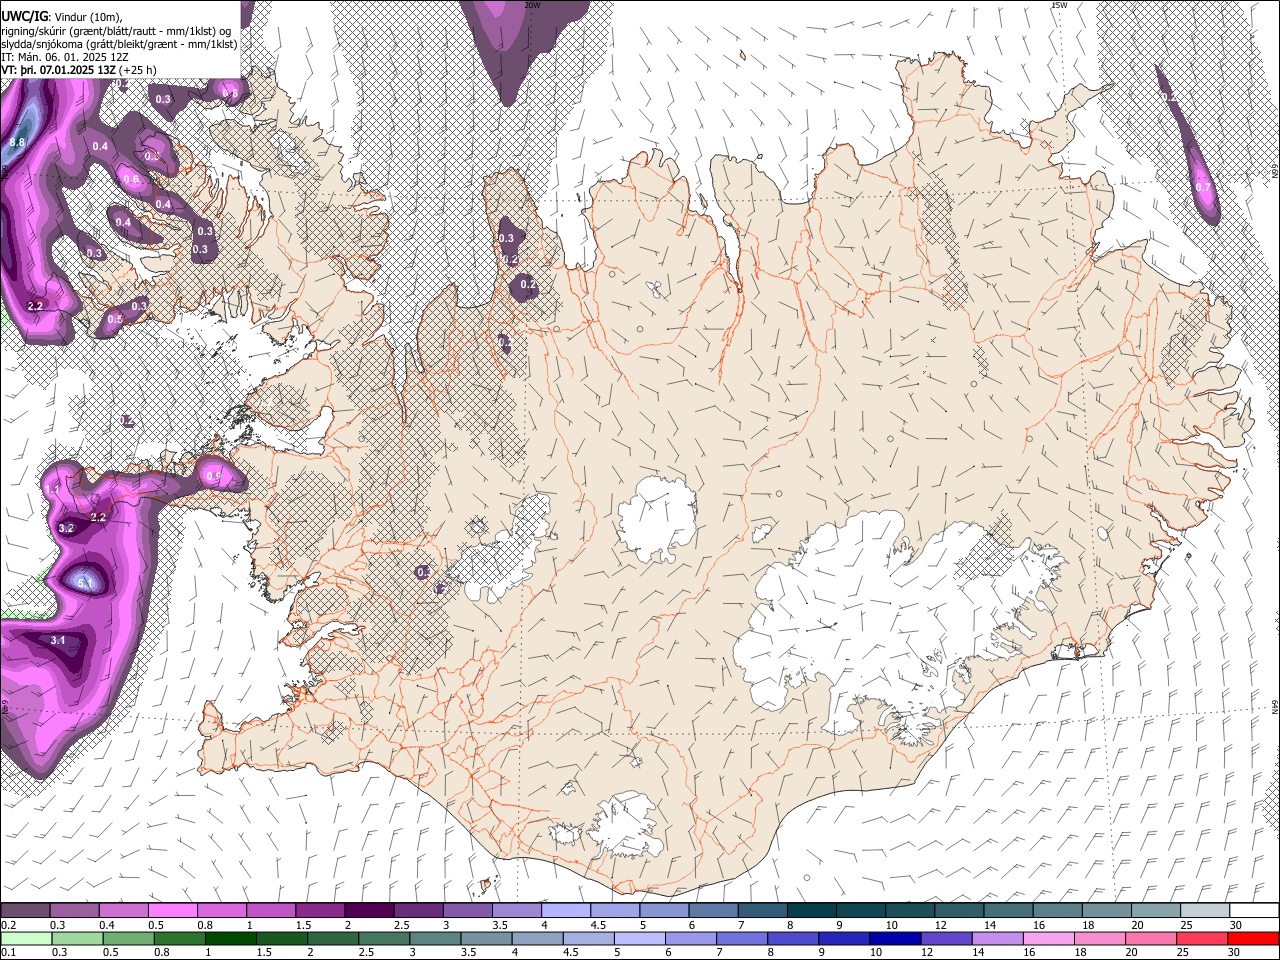This screenshot has height=960, width=1280.
Task: Click the 15W longitude label
Action: (x=1058, y=5)
